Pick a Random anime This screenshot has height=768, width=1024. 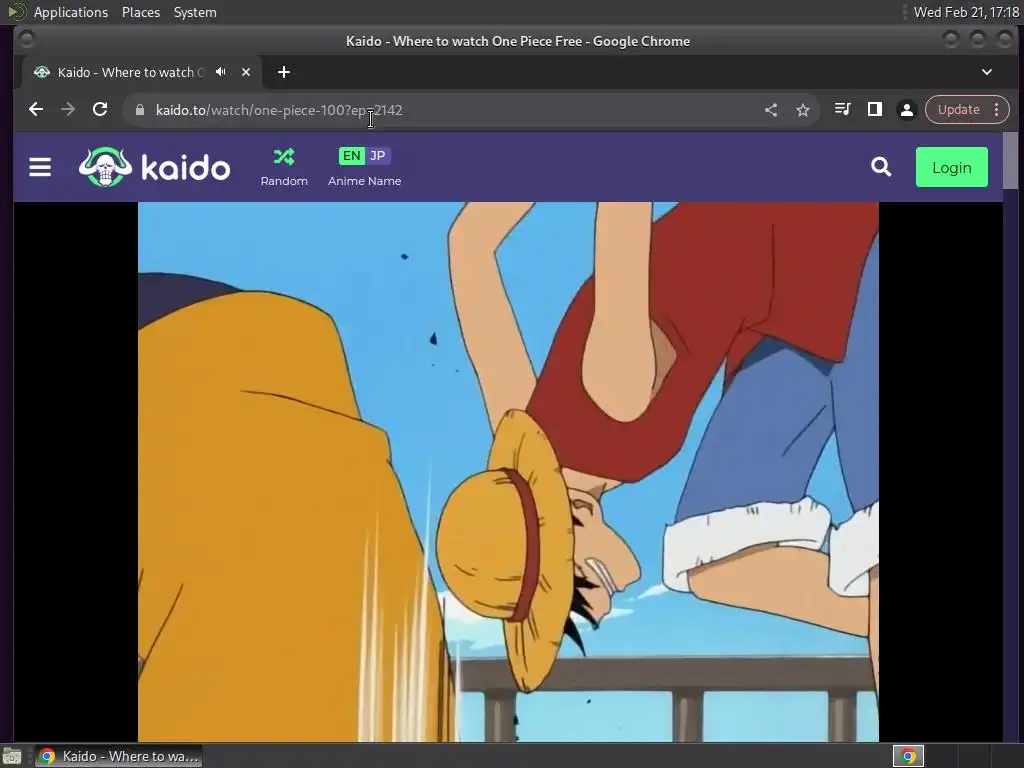click(x=284, y=167)
